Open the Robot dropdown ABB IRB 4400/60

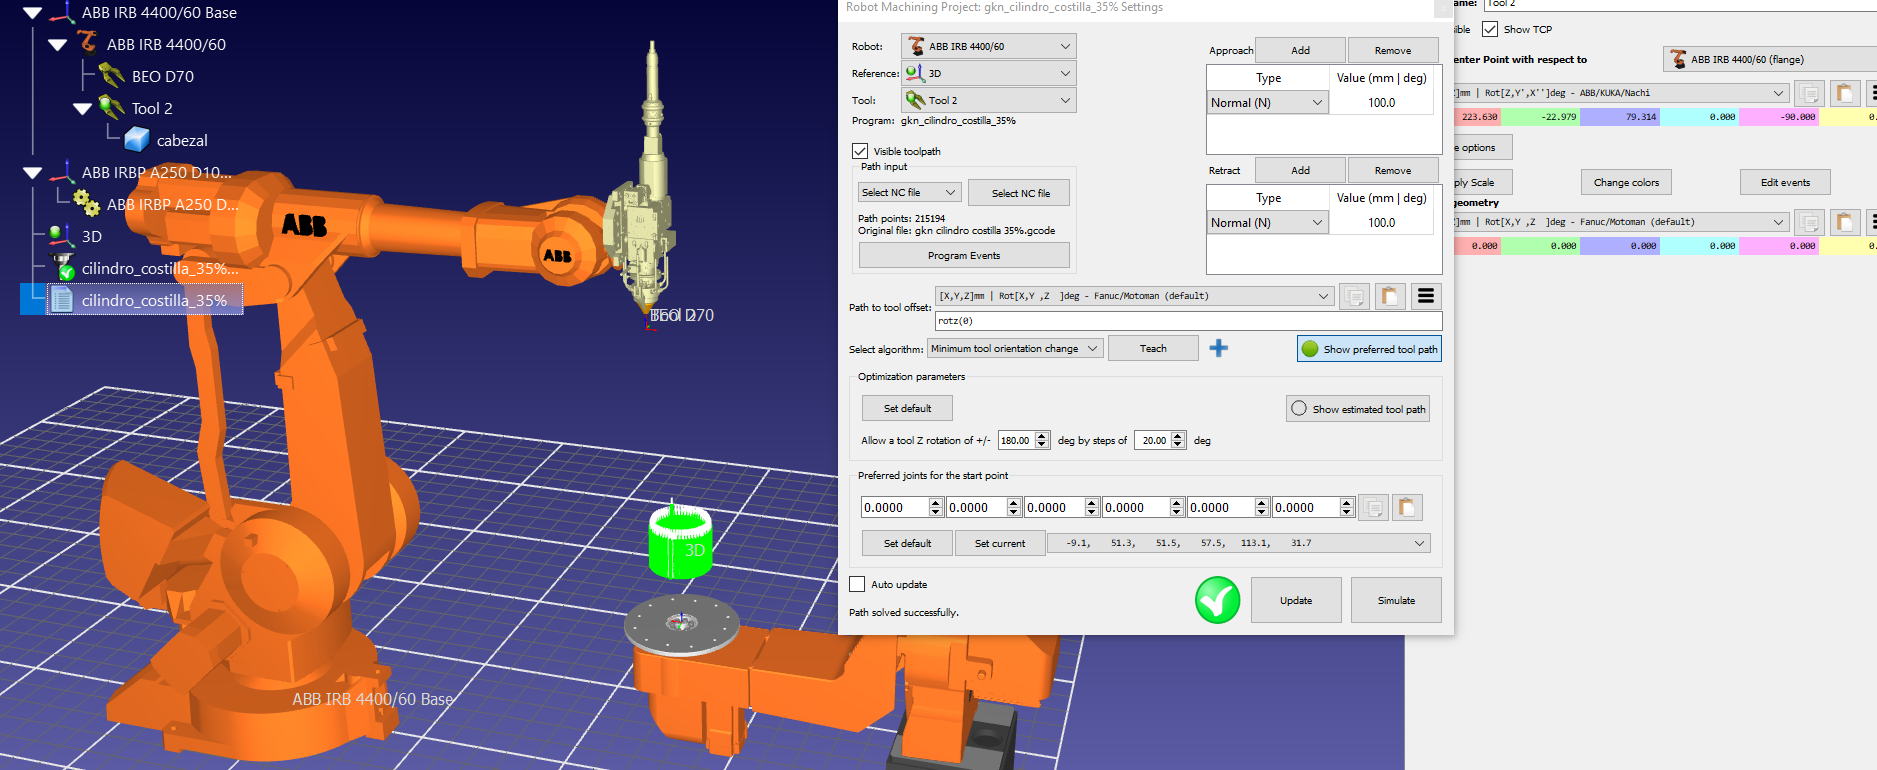tap(988, 46)
